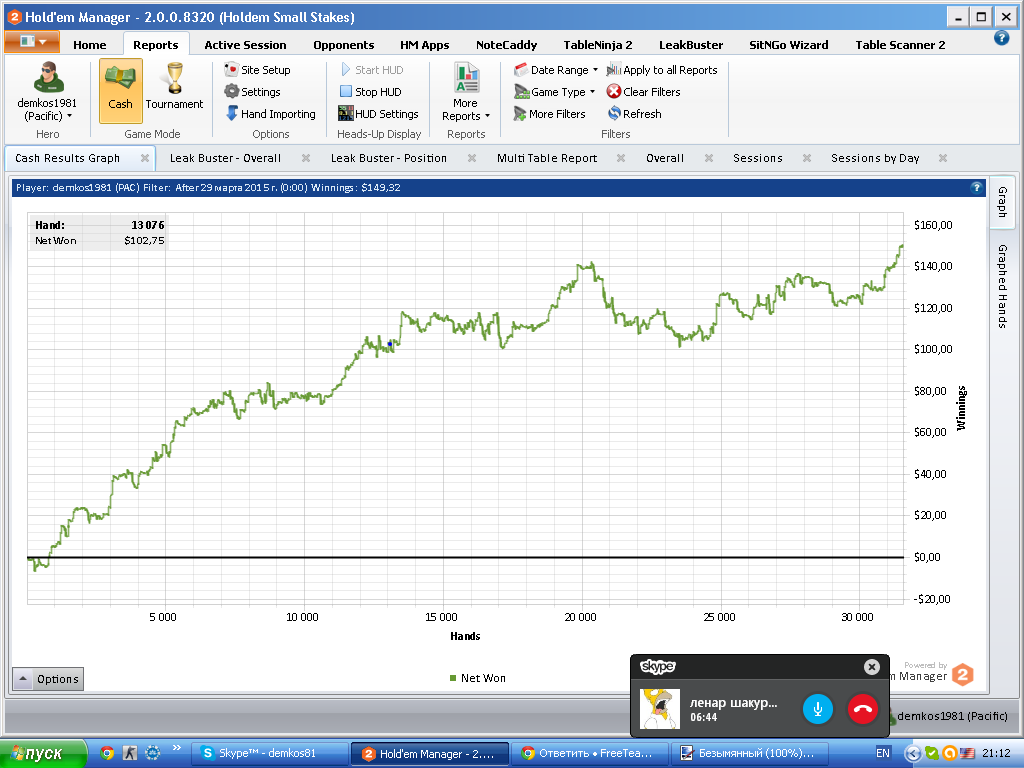The height and width of the screenshot is (768, 1024).
Task: Close the Multi Table Report tab
Action: click(x=621, y=158)
